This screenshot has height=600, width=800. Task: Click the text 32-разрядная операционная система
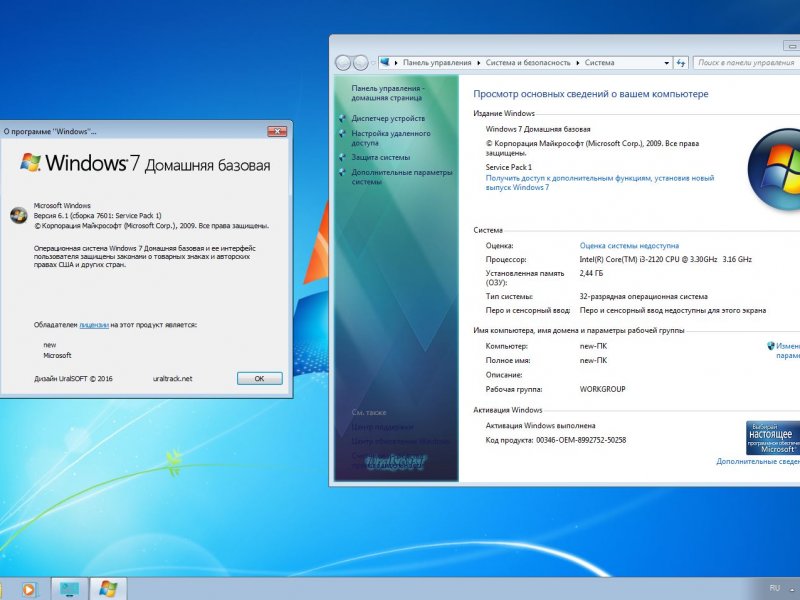643,296
